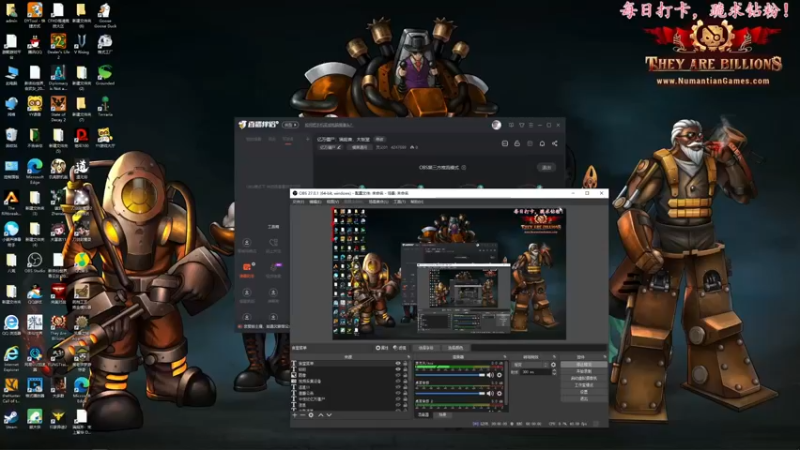The height and width of the screenshot is (450, 800).
Task: Remove selected source with the minus icon
Action: [x=302, y=415]
